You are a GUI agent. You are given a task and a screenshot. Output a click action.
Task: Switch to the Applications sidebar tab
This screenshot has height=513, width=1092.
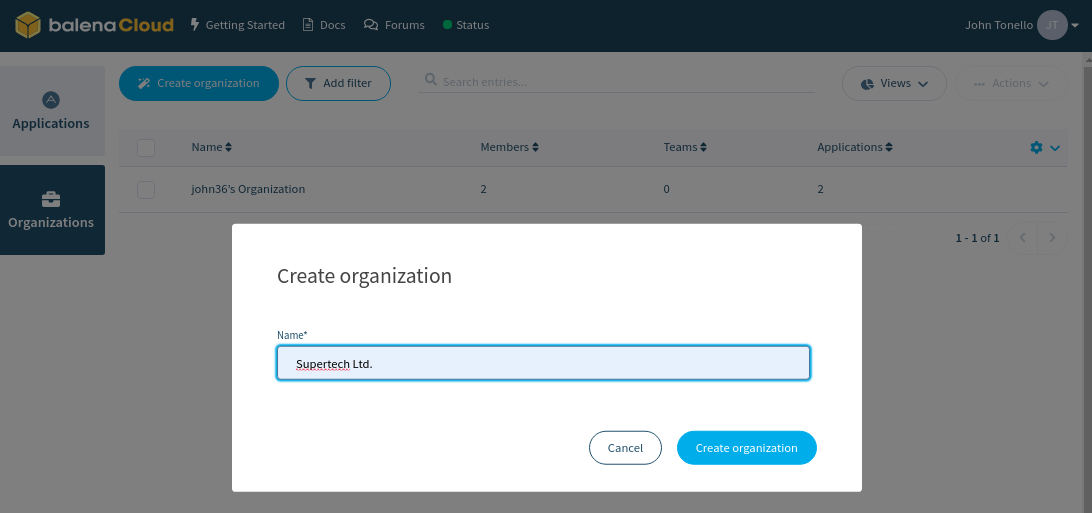(52, 111)
